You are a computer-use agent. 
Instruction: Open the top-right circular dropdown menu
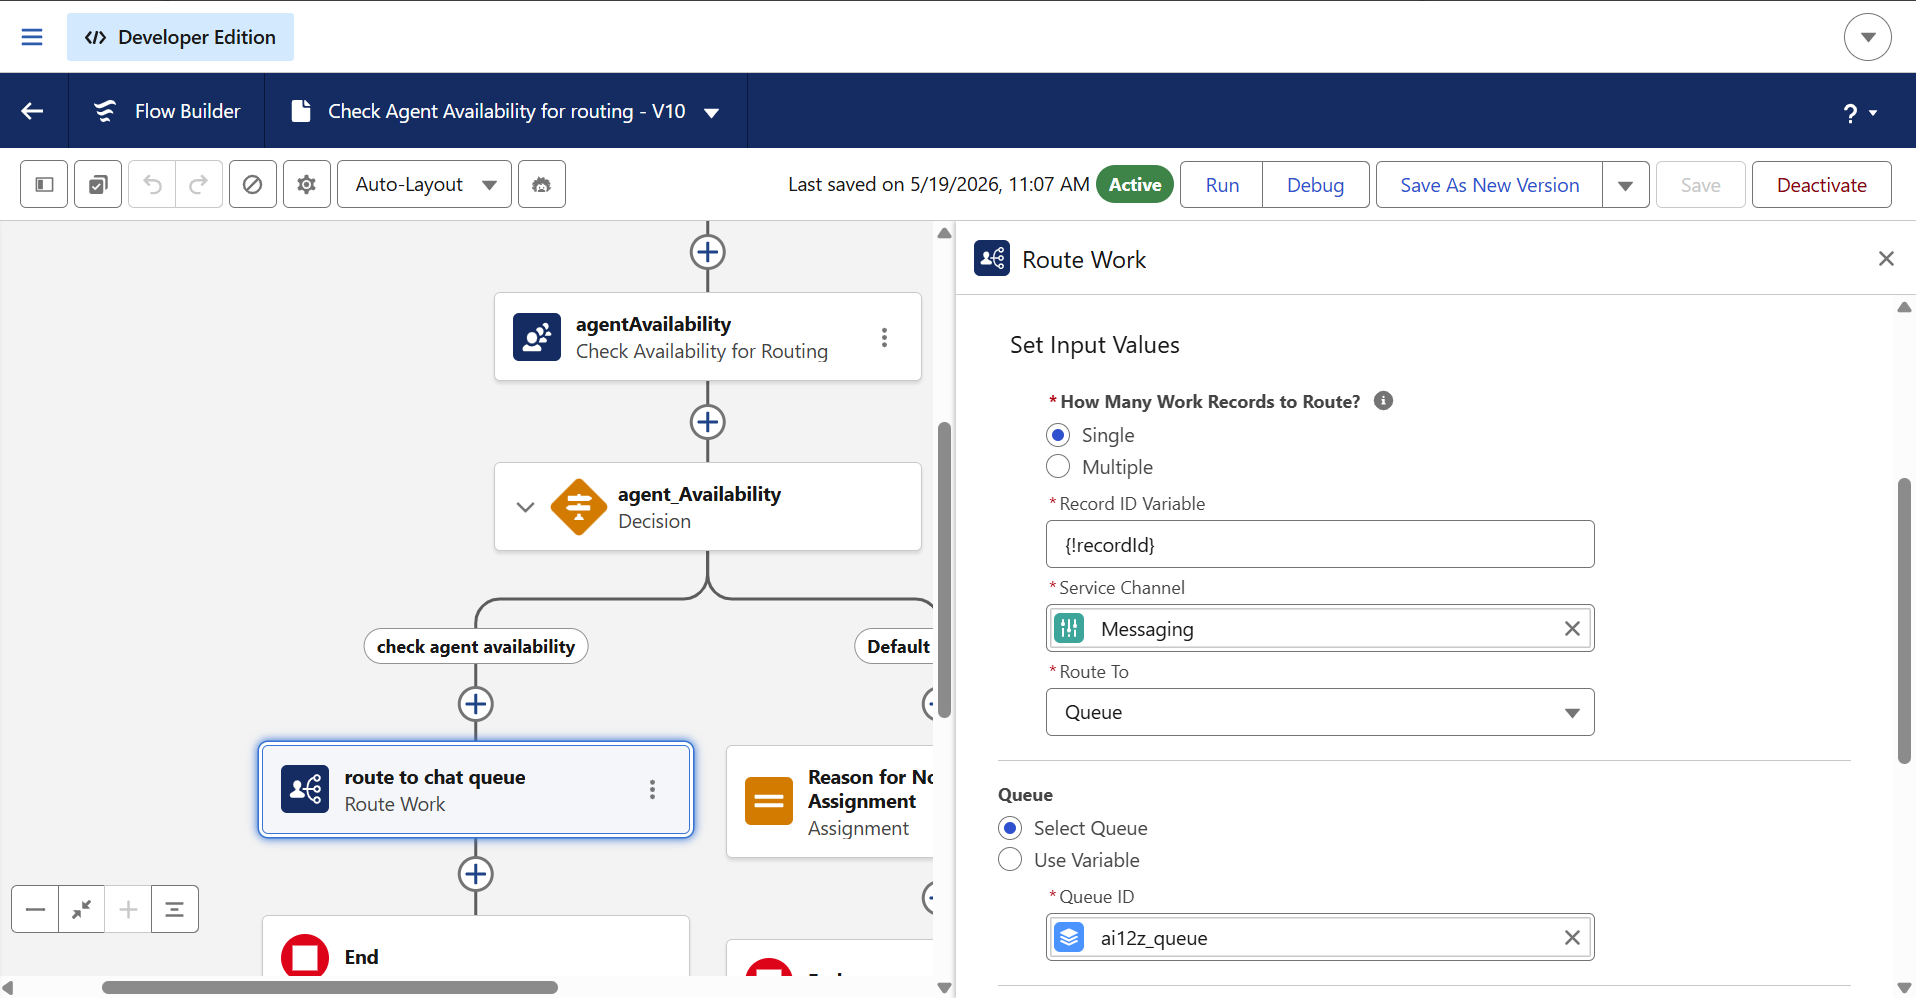click(1868, 37)
